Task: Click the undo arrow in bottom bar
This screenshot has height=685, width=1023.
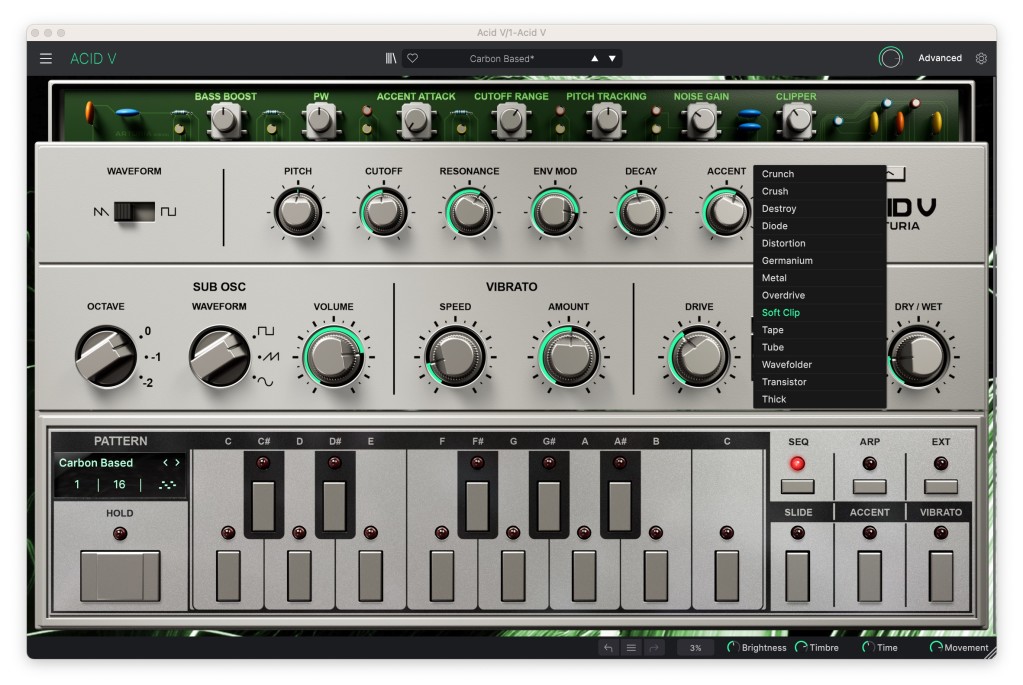Action: [x=608, y=648]
